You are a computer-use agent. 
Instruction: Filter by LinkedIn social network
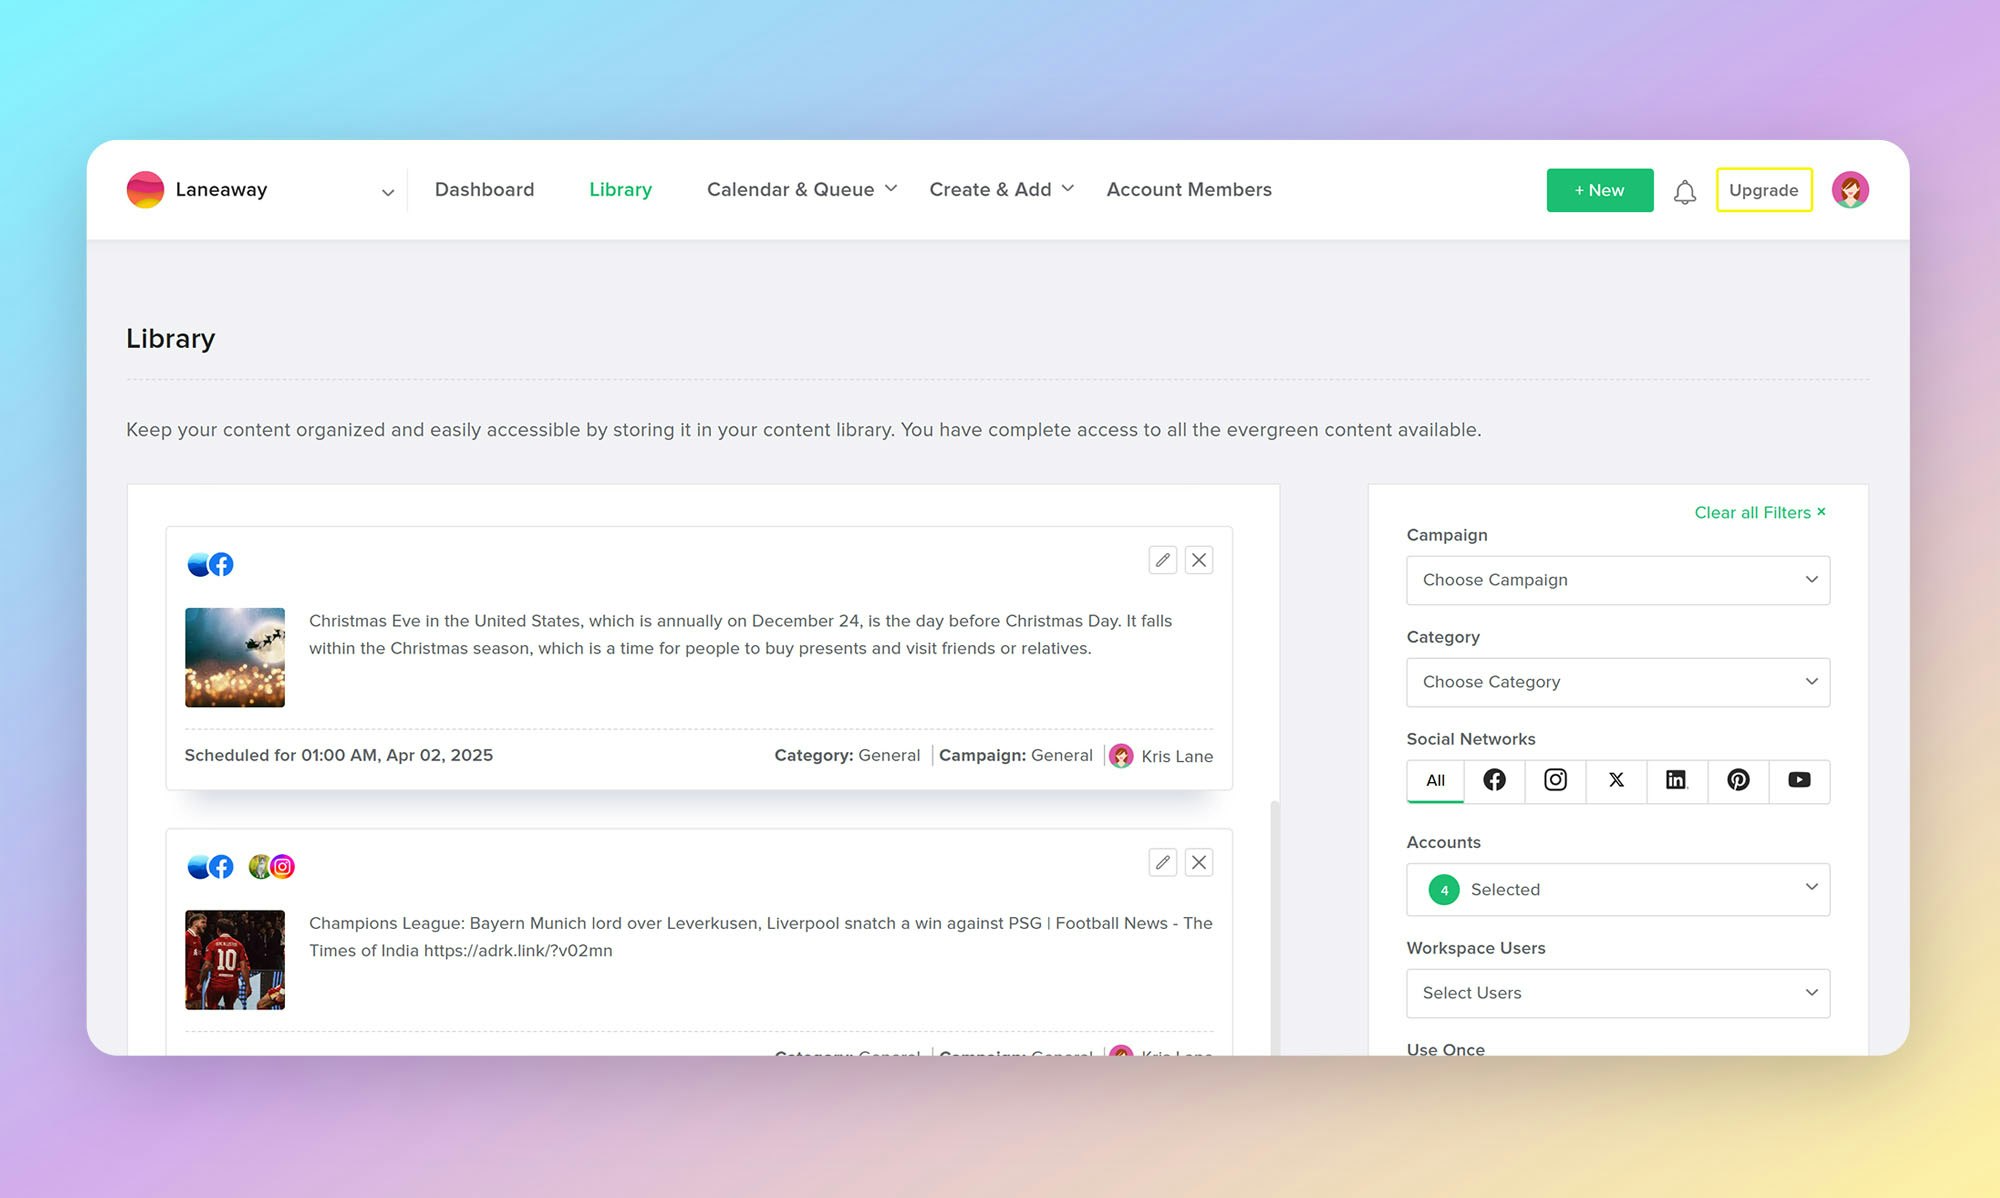[x=1677, y=780]
